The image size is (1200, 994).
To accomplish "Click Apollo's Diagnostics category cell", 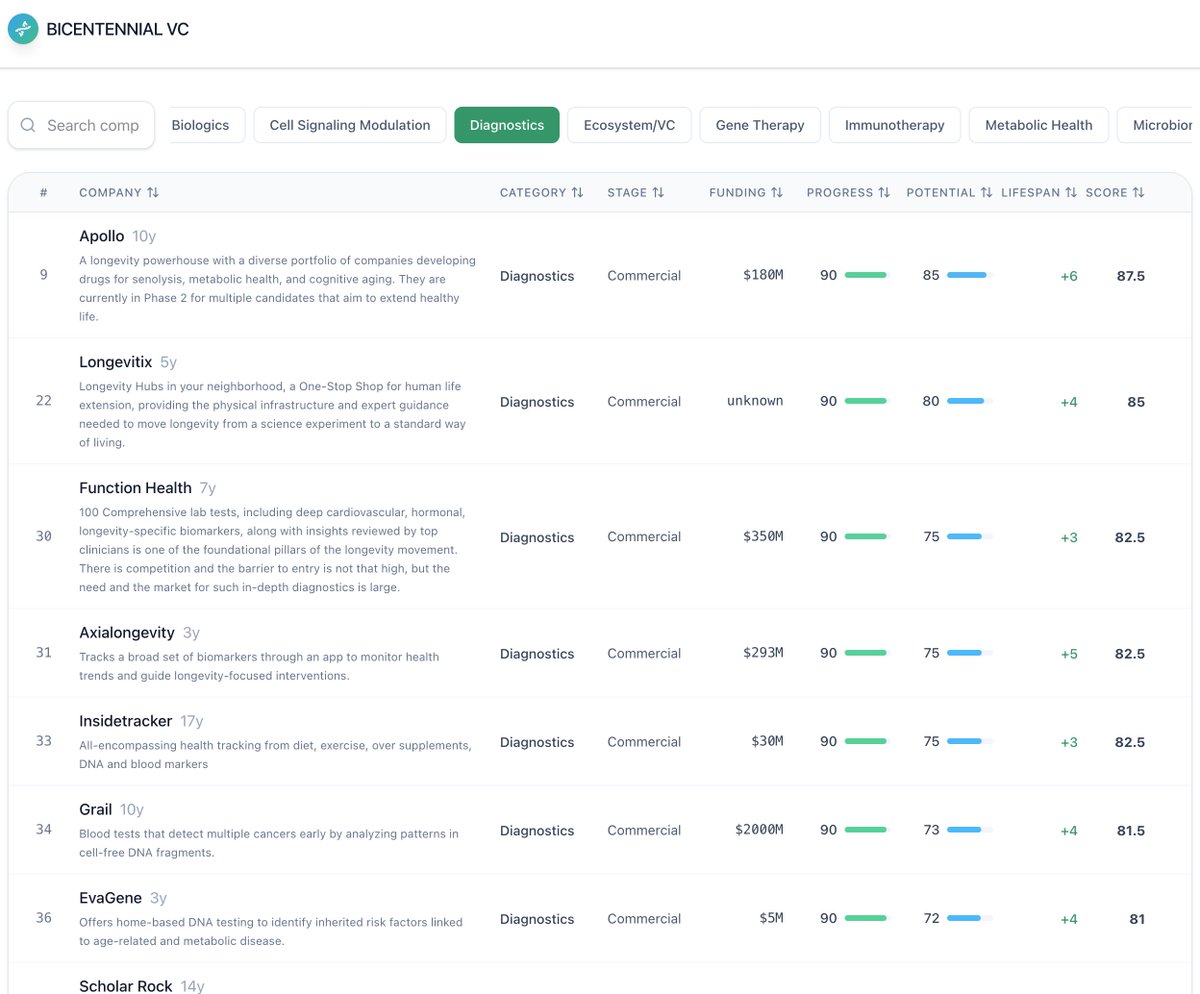I will pos(537,276).
